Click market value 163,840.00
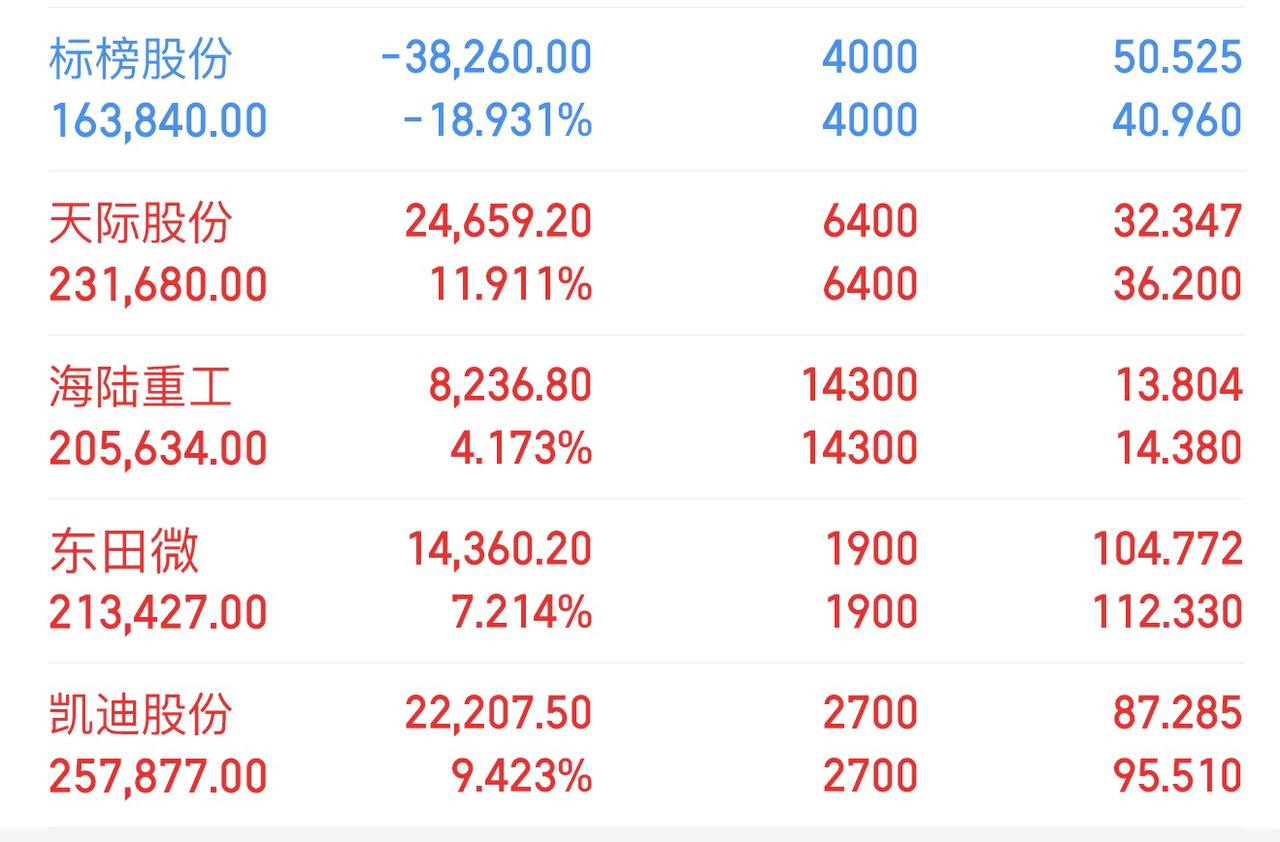1280x842 pixels. tap(158, 122)
